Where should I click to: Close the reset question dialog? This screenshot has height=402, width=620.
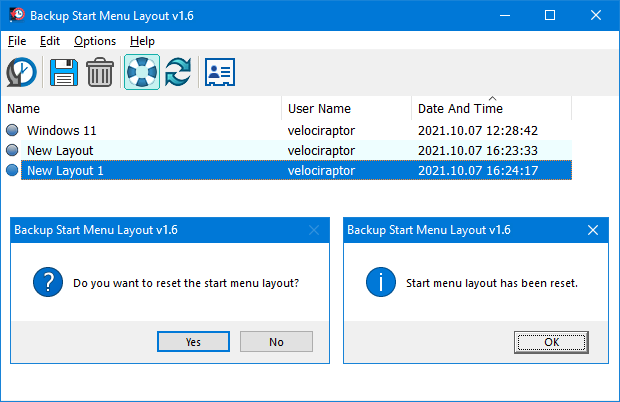[314, 230]
